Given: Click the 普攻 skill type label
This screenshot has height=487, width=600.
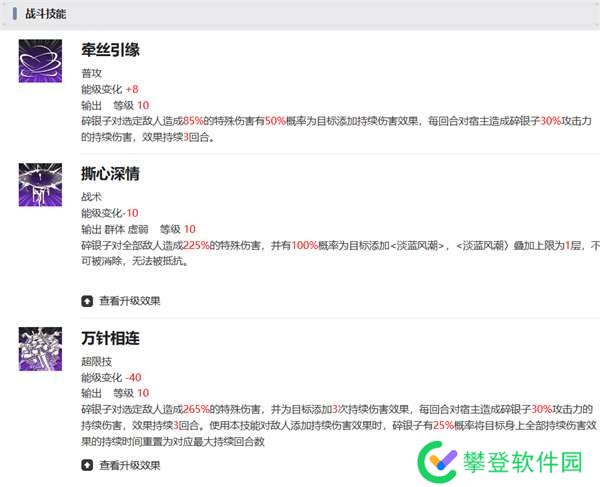Looking at the screenshot, I should pos(91,73).
